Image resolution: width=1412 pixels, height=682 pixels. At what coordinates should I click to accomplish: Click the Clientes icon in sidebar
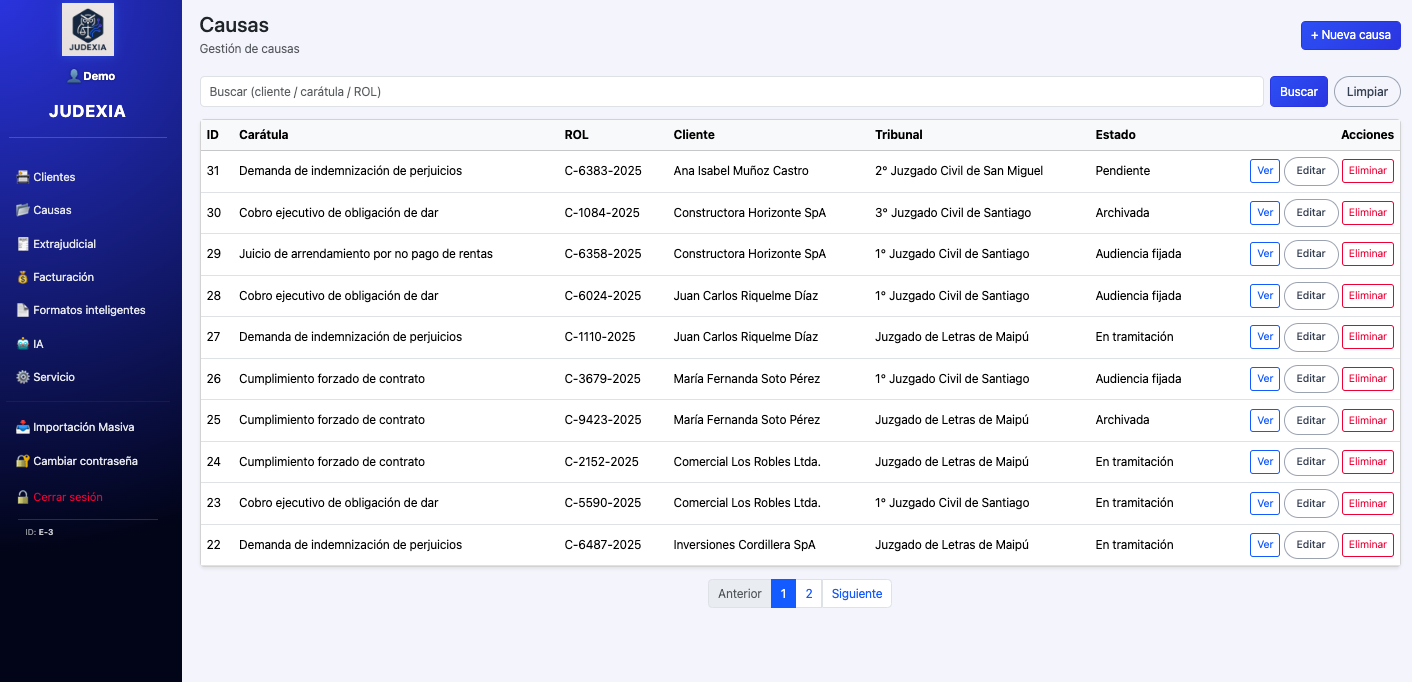[23, 177]
